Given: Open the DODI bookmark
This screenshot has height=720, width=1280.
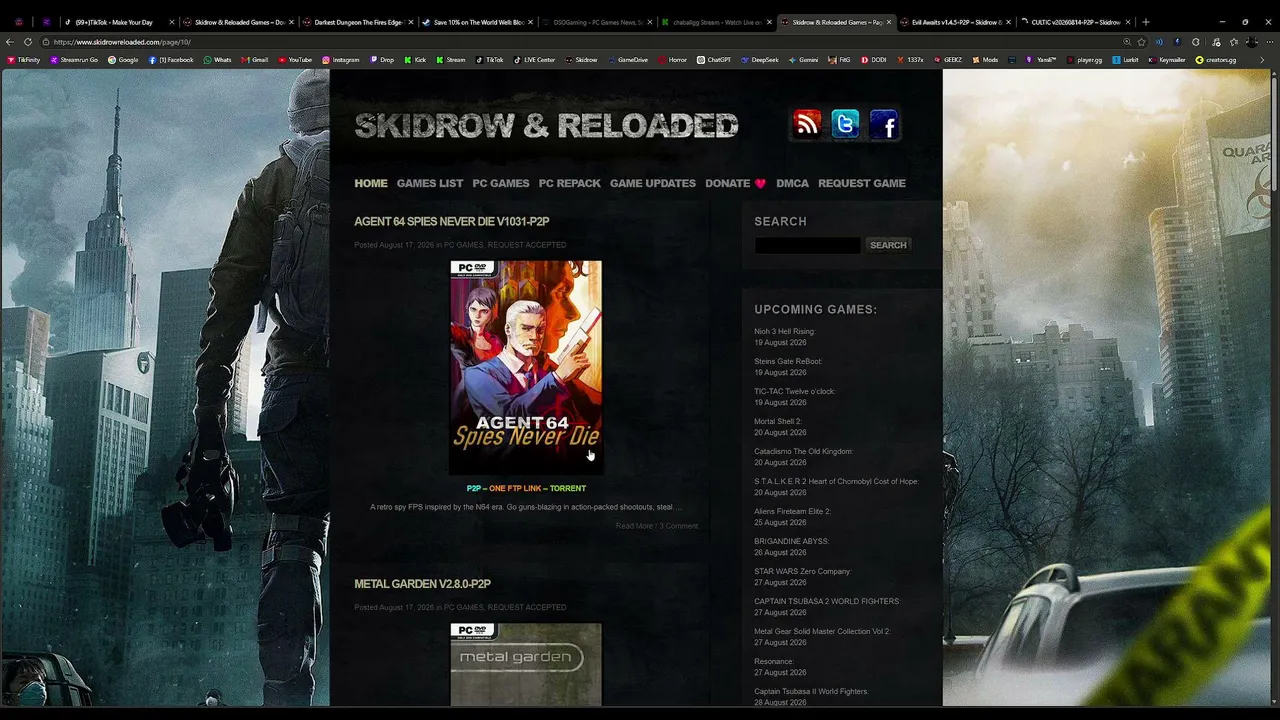Looking at the screenshot, I should click(873, 60).
